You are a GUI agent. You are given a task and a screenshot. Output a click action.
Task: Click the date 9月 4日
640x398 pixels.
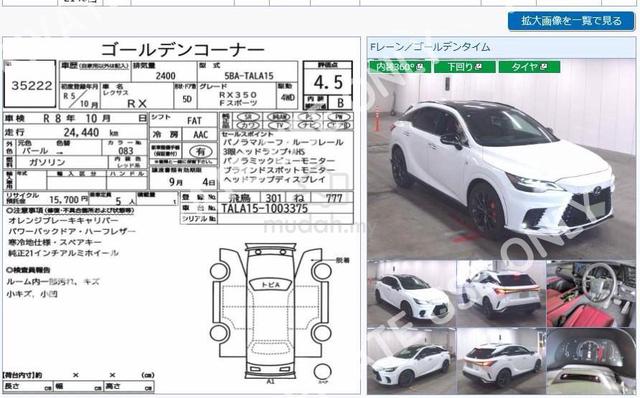coord(191,182)
